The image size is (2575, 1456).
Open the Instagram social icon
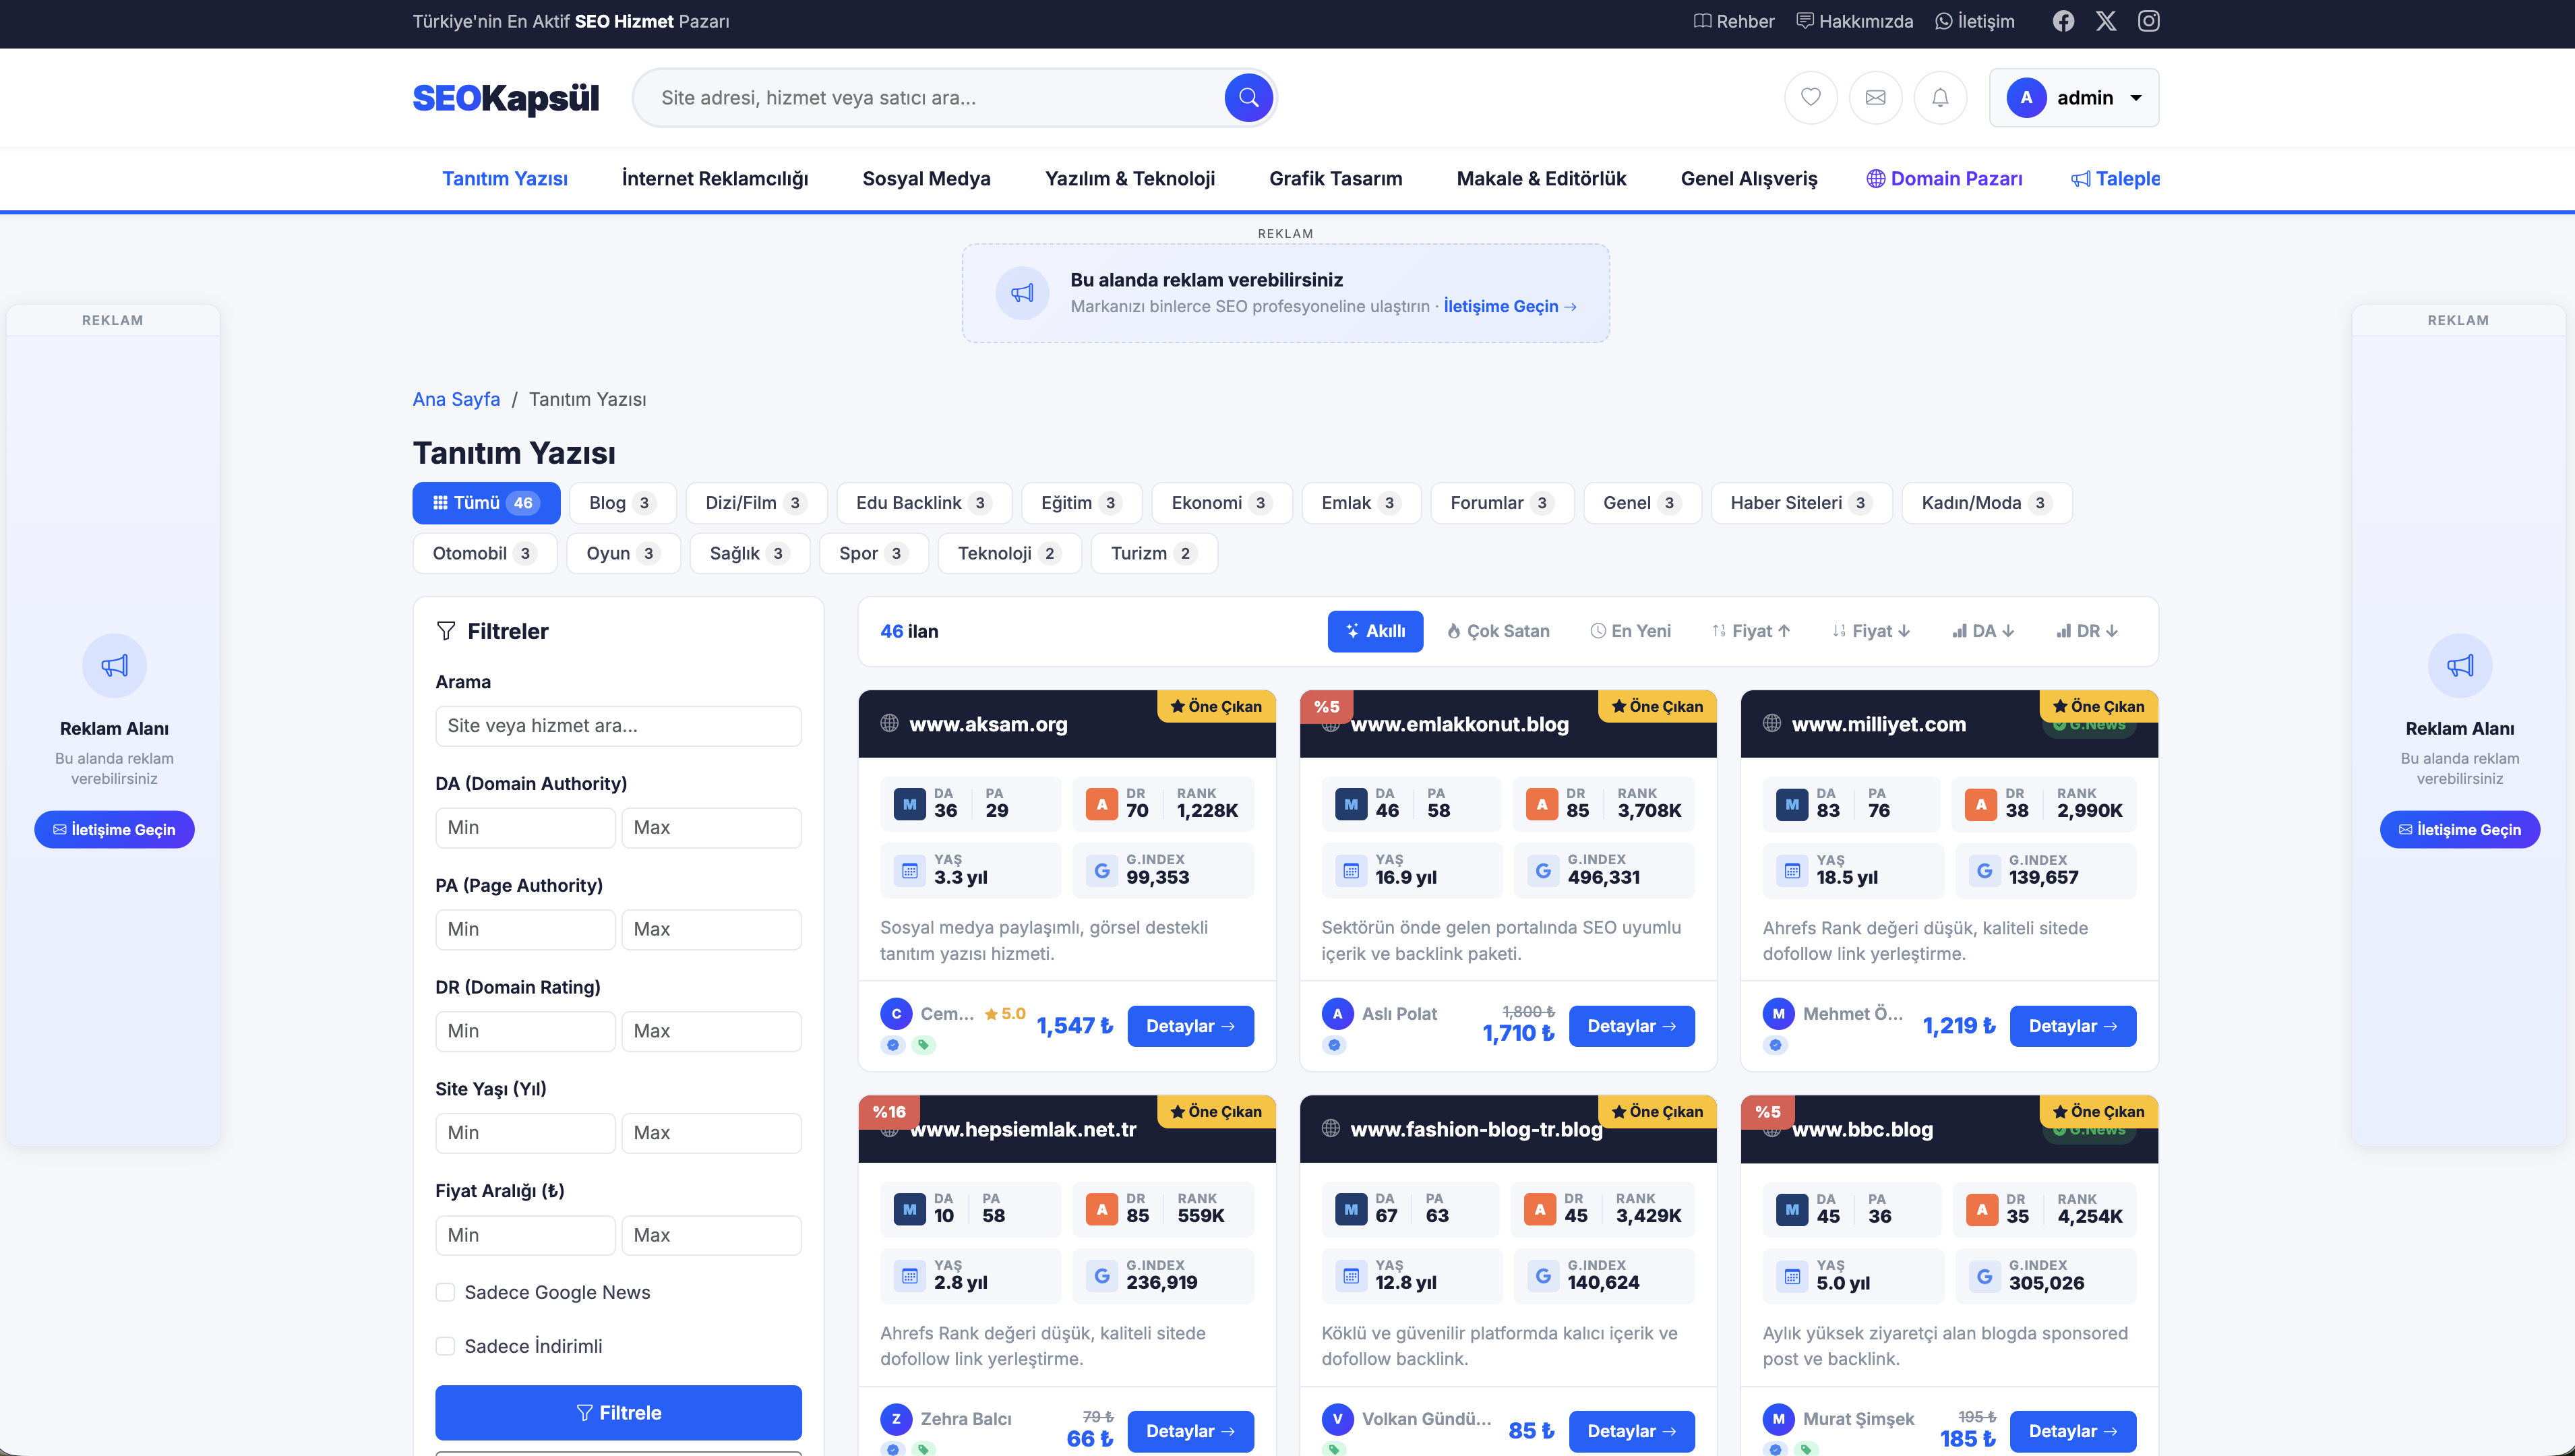click(x=2148, y=21)
